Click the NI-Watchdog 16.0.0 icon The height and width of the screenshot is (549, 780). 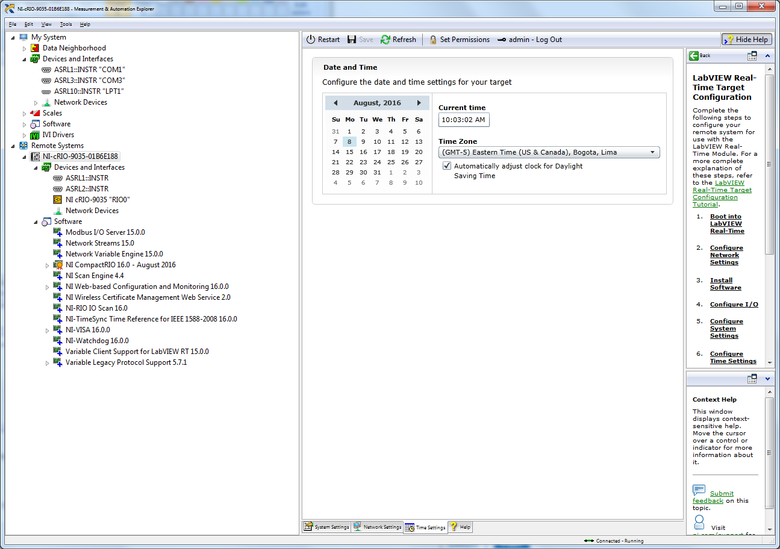[58, 341]
